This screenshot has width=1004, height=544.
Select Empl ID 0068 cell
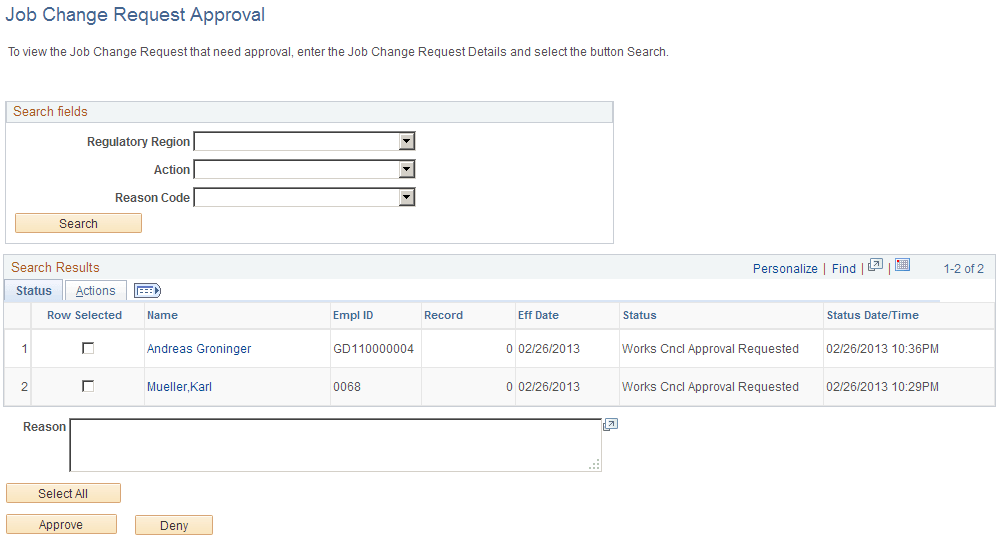347,387
